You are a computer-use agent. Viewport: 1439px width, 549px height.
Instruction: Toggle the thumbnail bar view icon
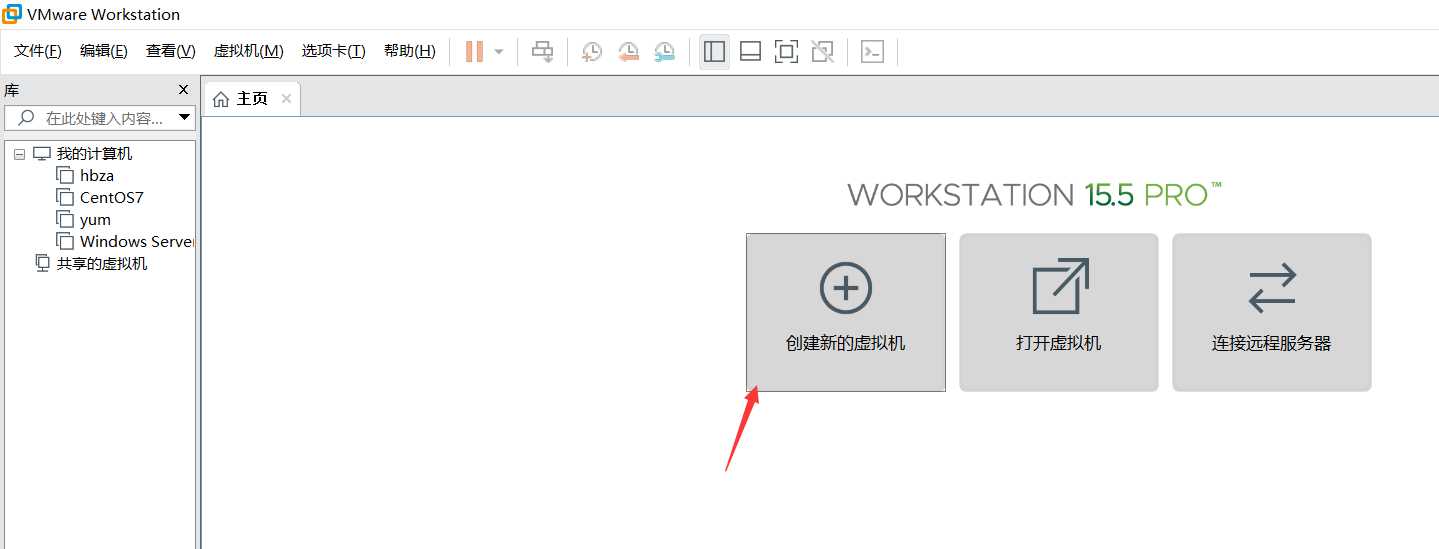point(750,51)
